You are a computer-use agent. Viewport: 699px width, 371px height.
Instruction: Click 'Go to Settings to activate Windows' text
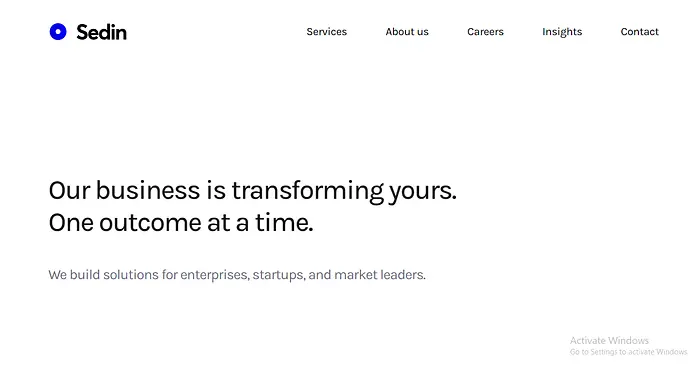[x=629, y=352]
